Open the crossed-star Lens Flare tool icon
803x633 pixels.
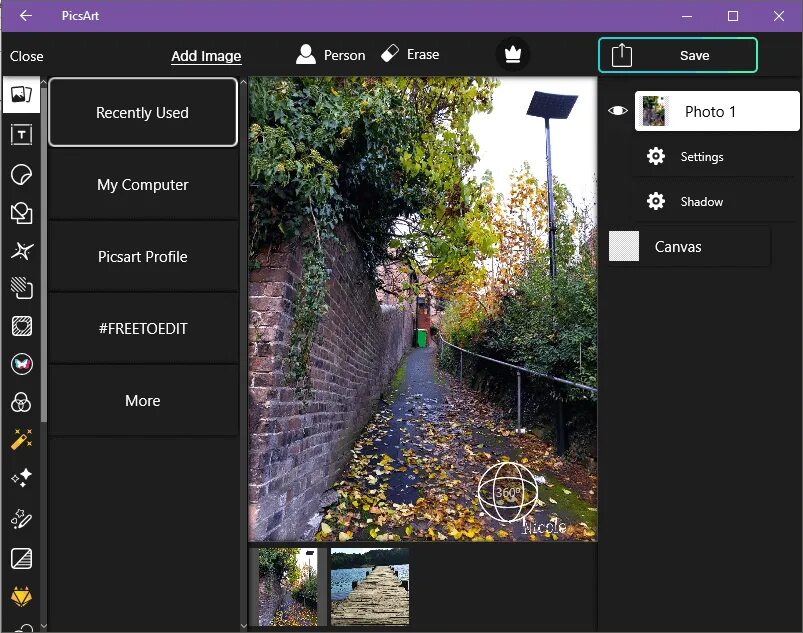coord(22,250)
